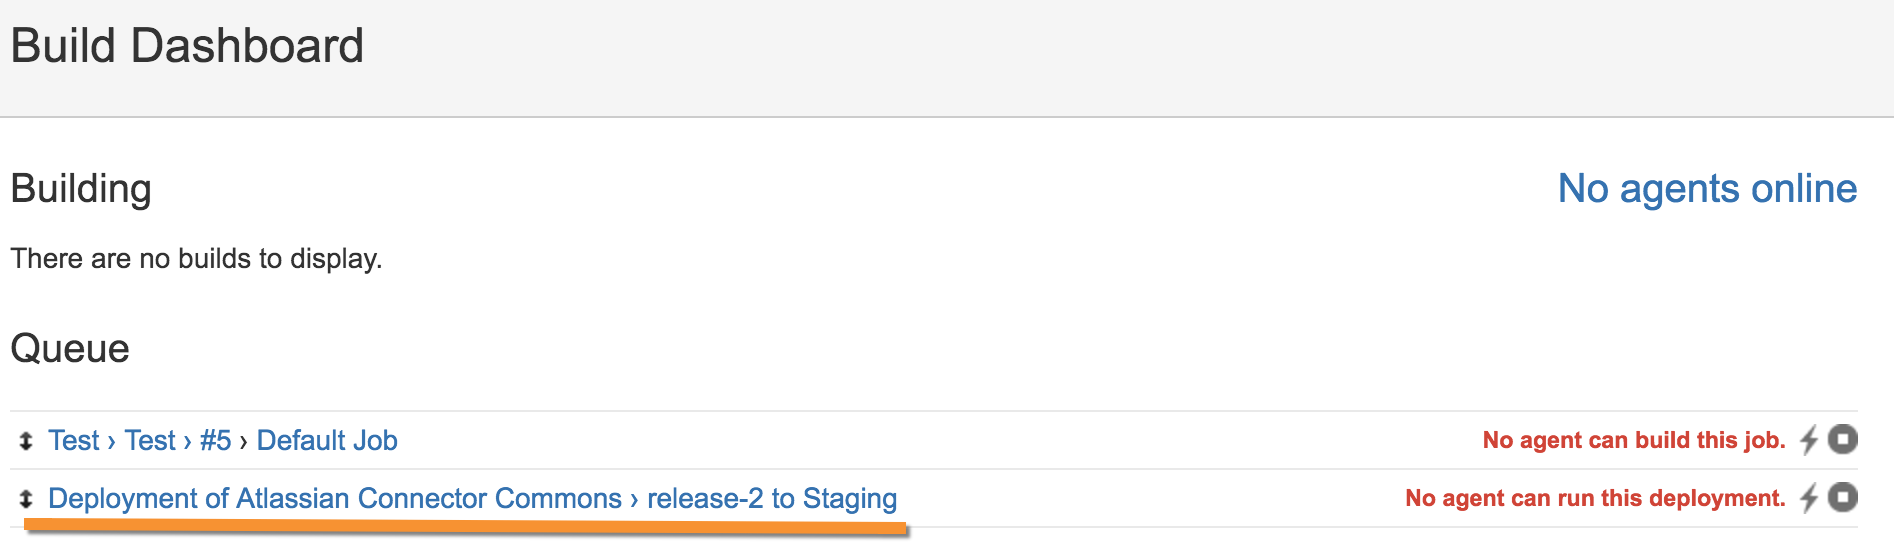This screenshot has width=1894, height=552.
Task: Open the No agents online link
Action: [1707, 188]
